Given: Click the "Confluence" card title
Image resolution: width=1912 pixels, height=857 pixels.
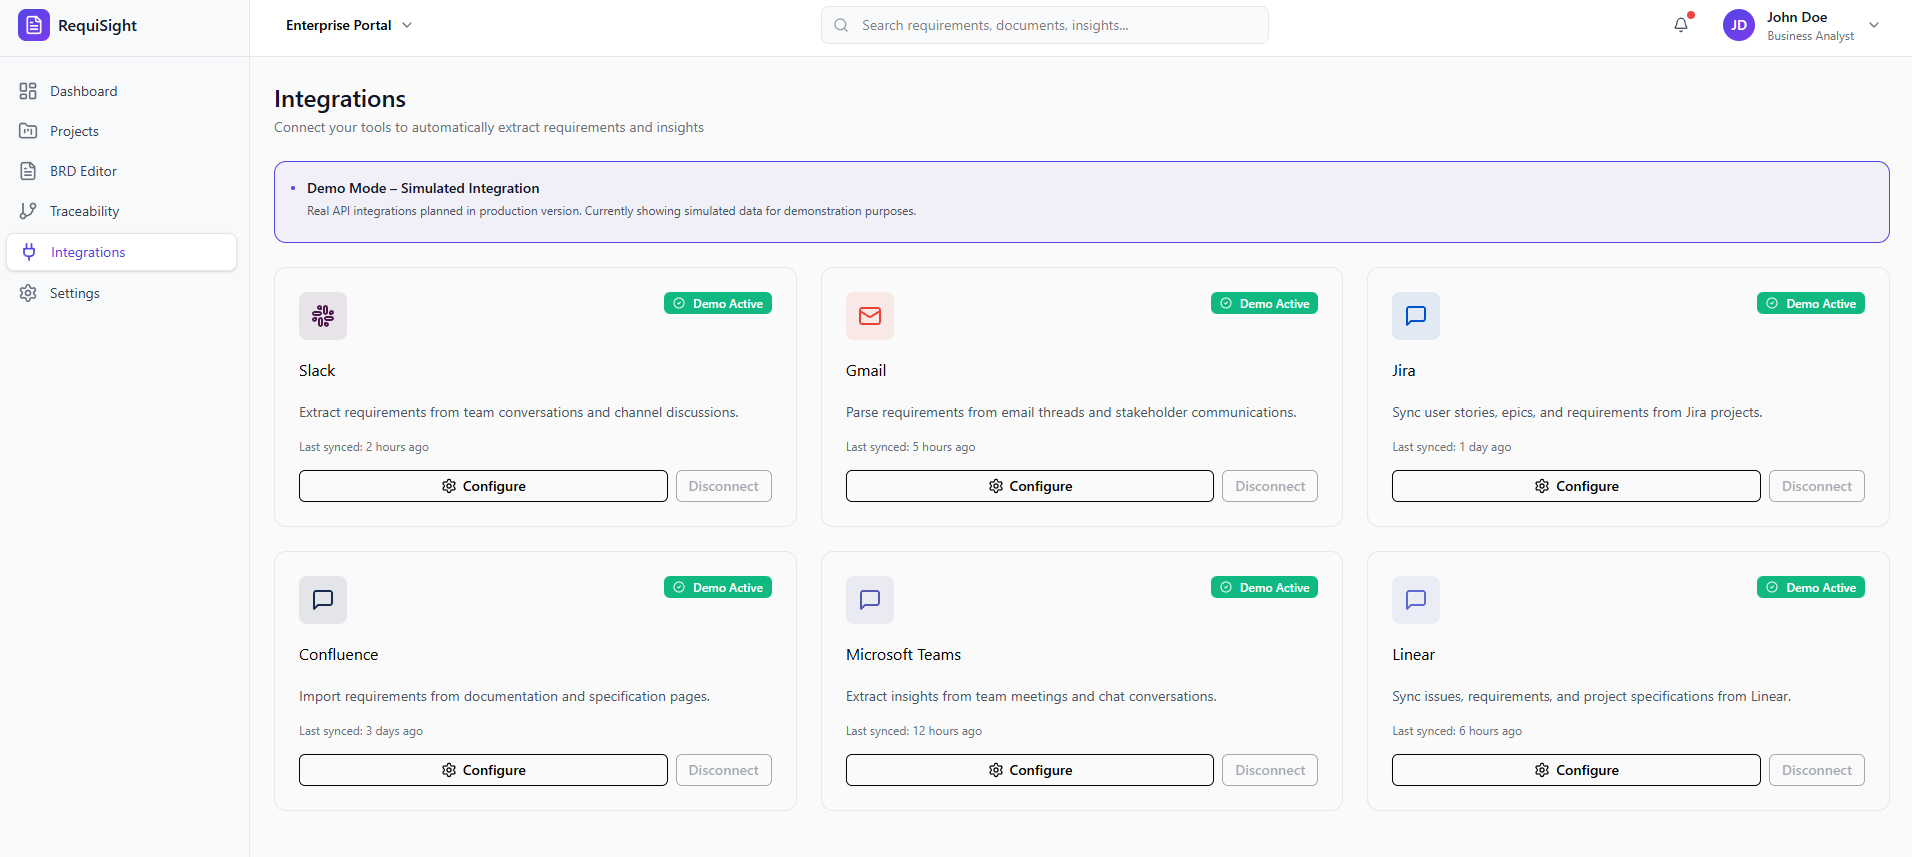Looking at the screenshot, I should (x=339, y=655).
